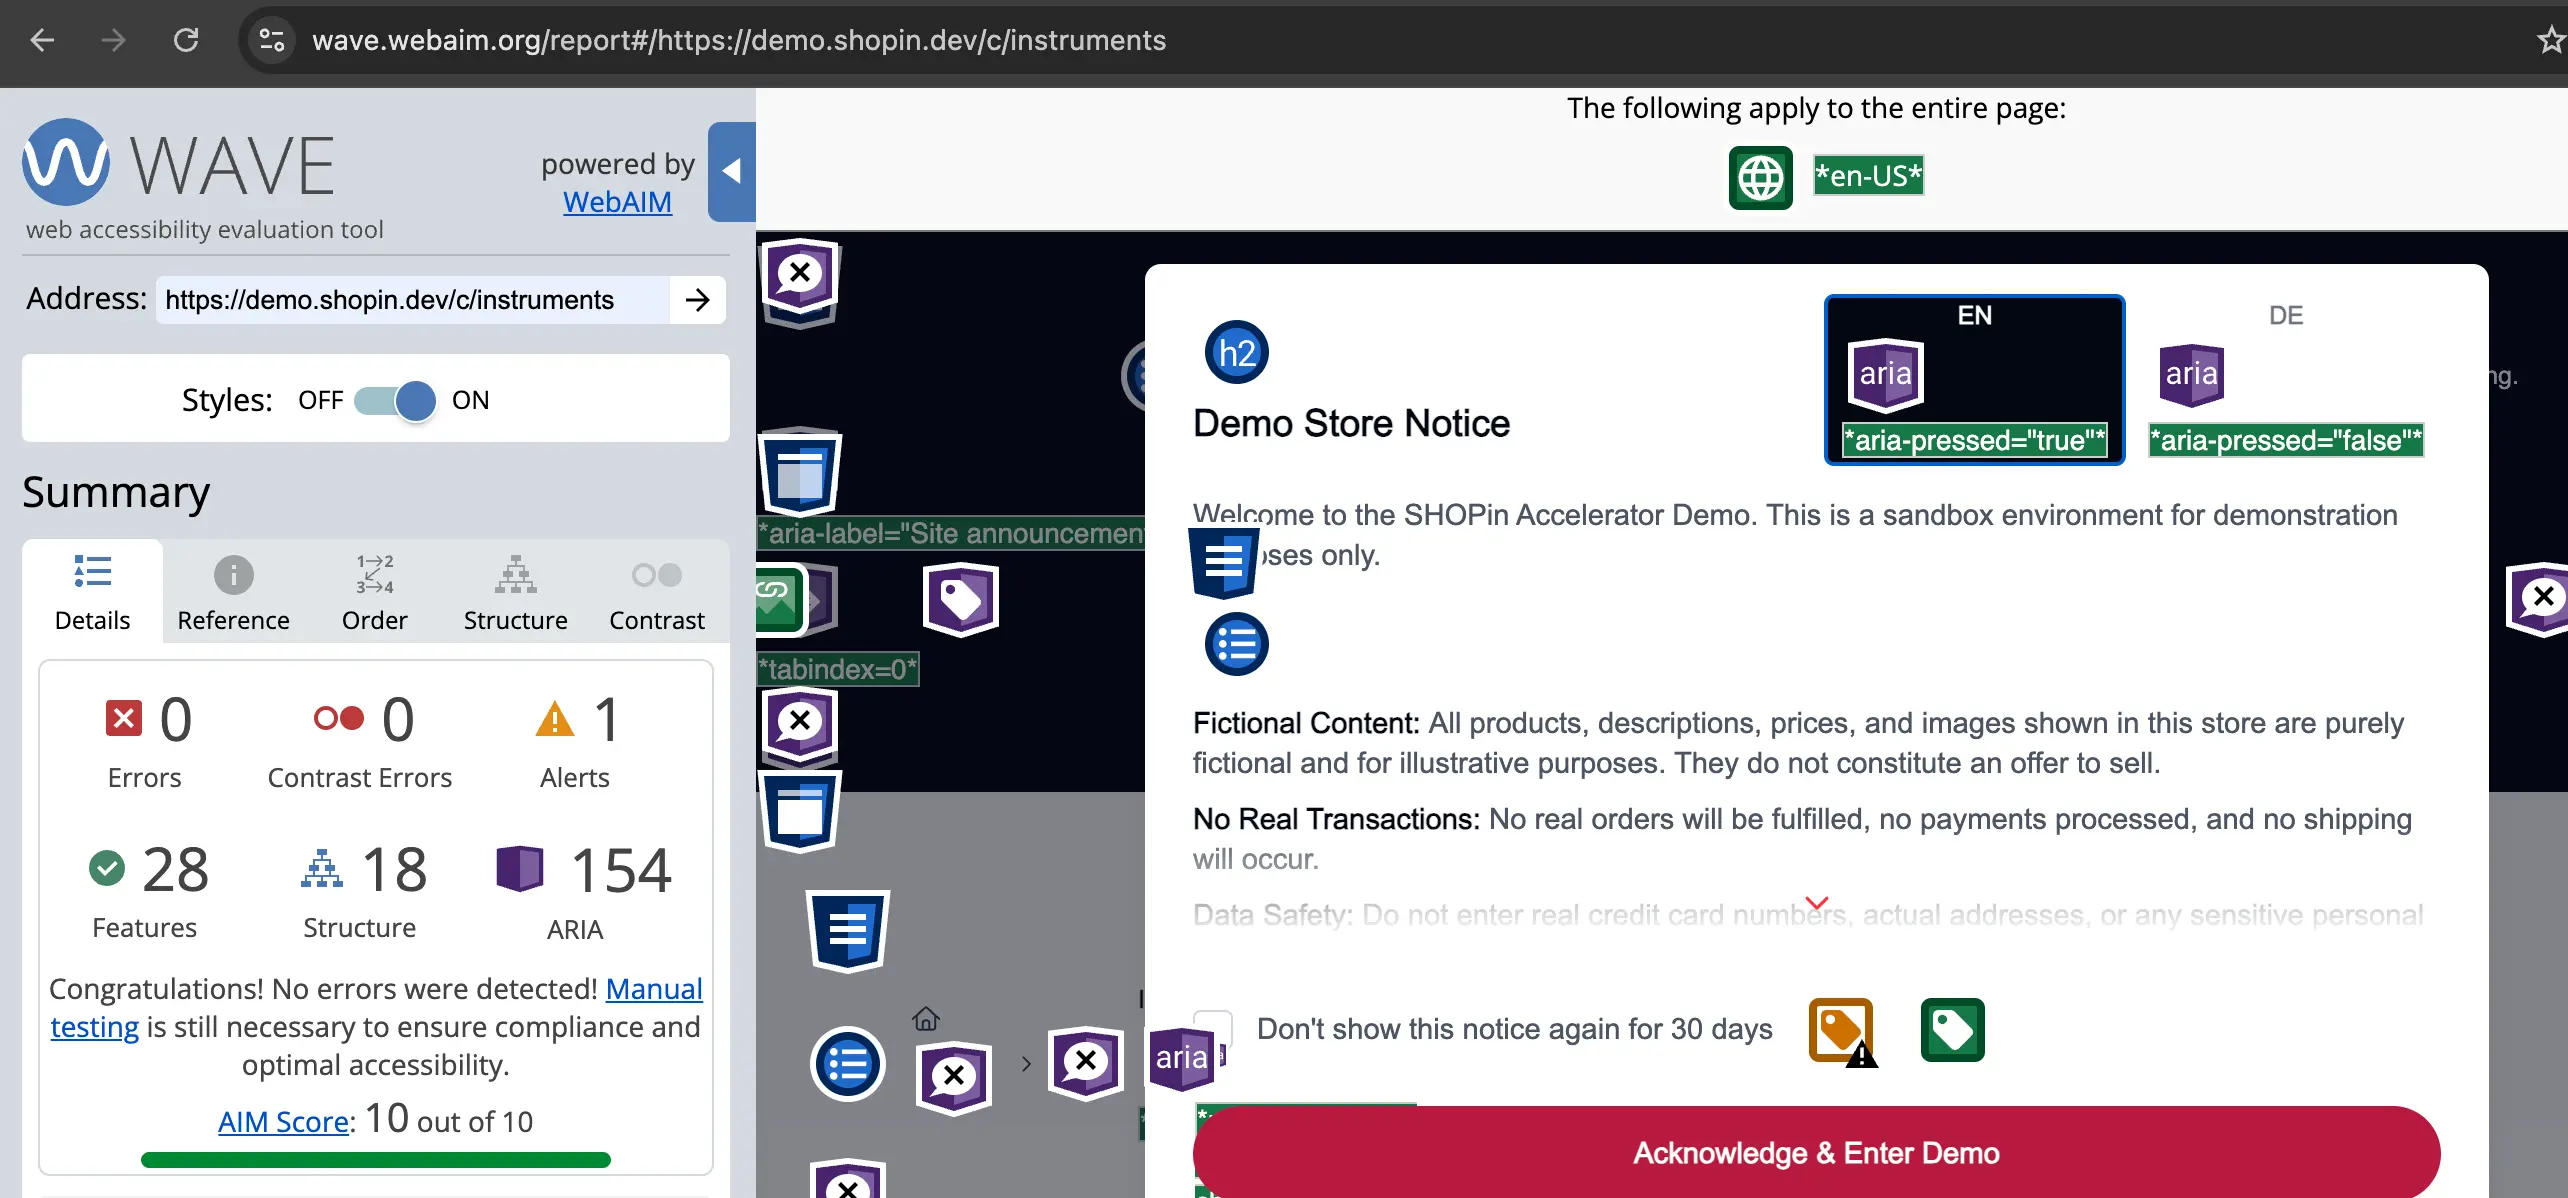2568x1198 pixels.
Task: Click the Demo Store Notice heading
Action: click(1351, 424)
